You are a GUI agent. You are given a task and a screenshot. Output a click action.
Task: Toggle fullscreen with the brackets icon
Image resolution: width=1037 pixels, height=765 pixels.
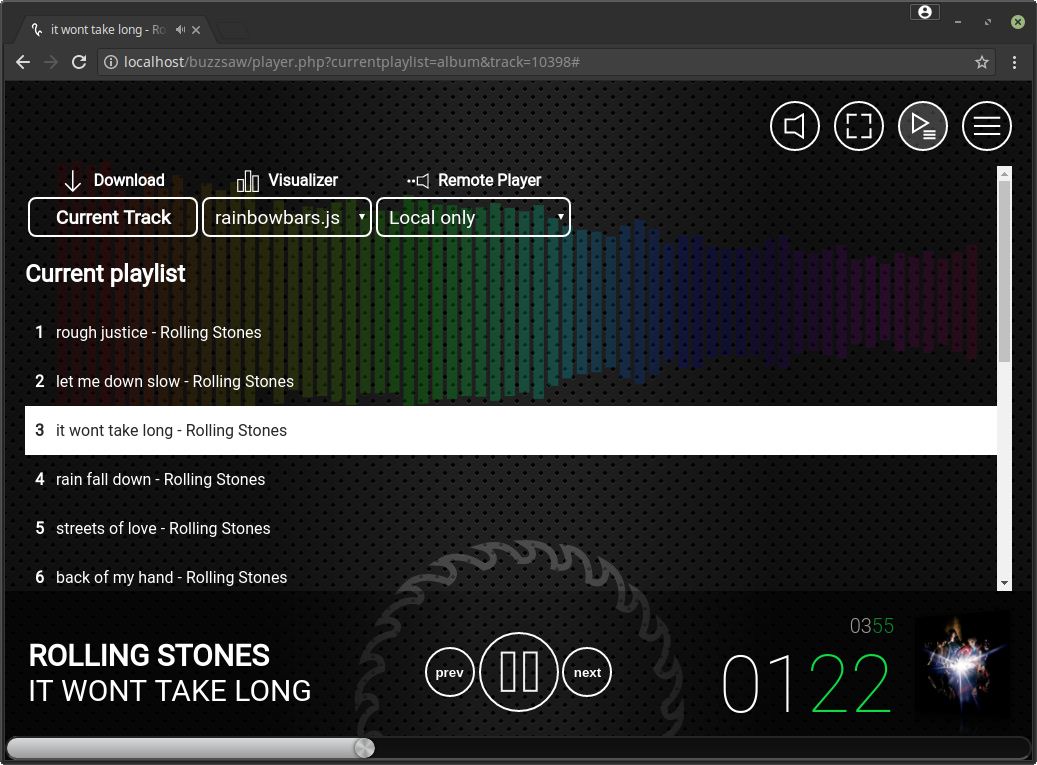858,126
